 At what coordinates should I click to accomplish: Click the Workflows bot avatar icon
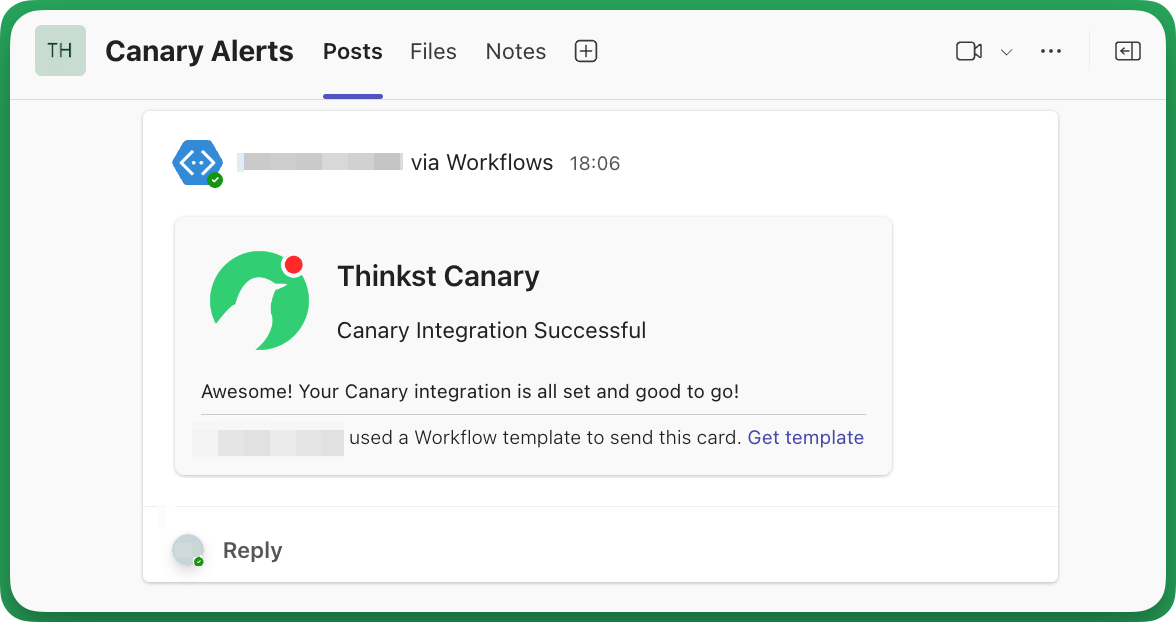point(198,163)
